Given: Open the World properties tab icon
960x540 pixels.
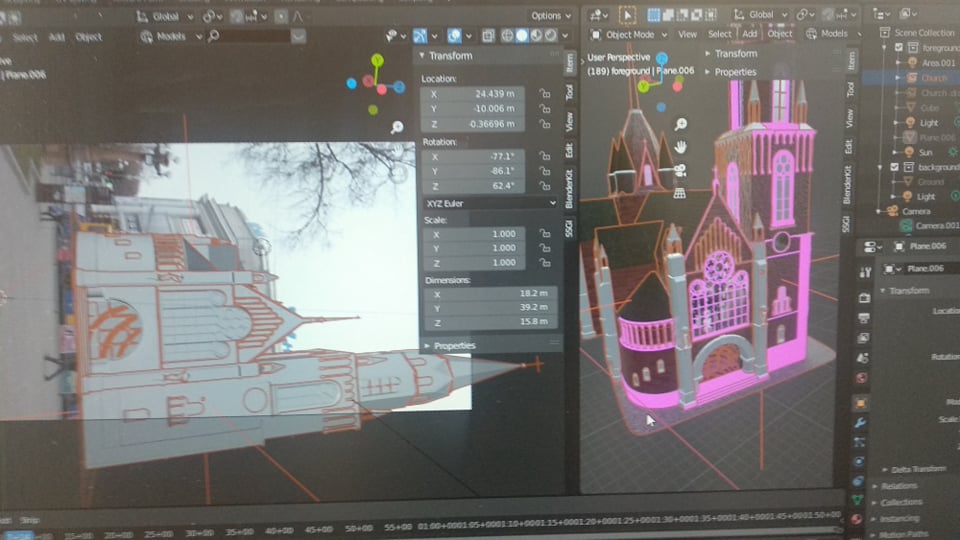Looking at the screenshot, I should (x=861, y=378).
